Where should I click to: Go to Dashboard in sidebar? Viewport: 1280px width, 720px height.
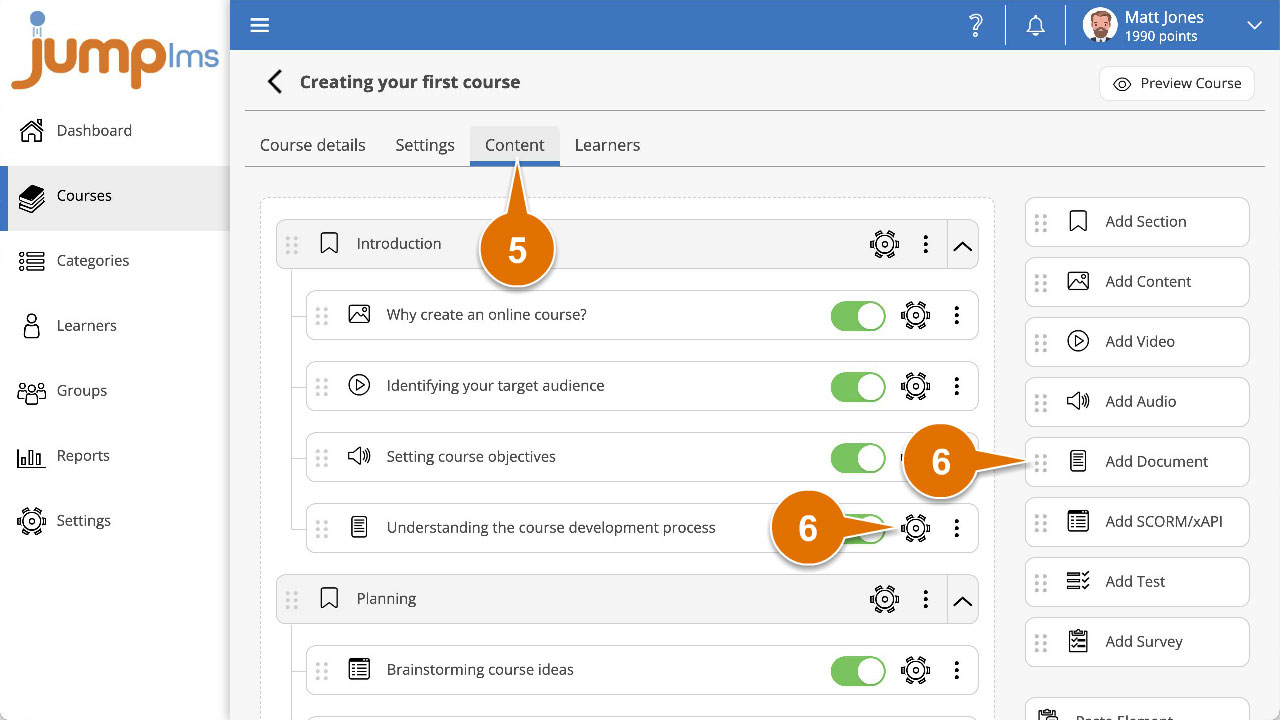[115, 131]
